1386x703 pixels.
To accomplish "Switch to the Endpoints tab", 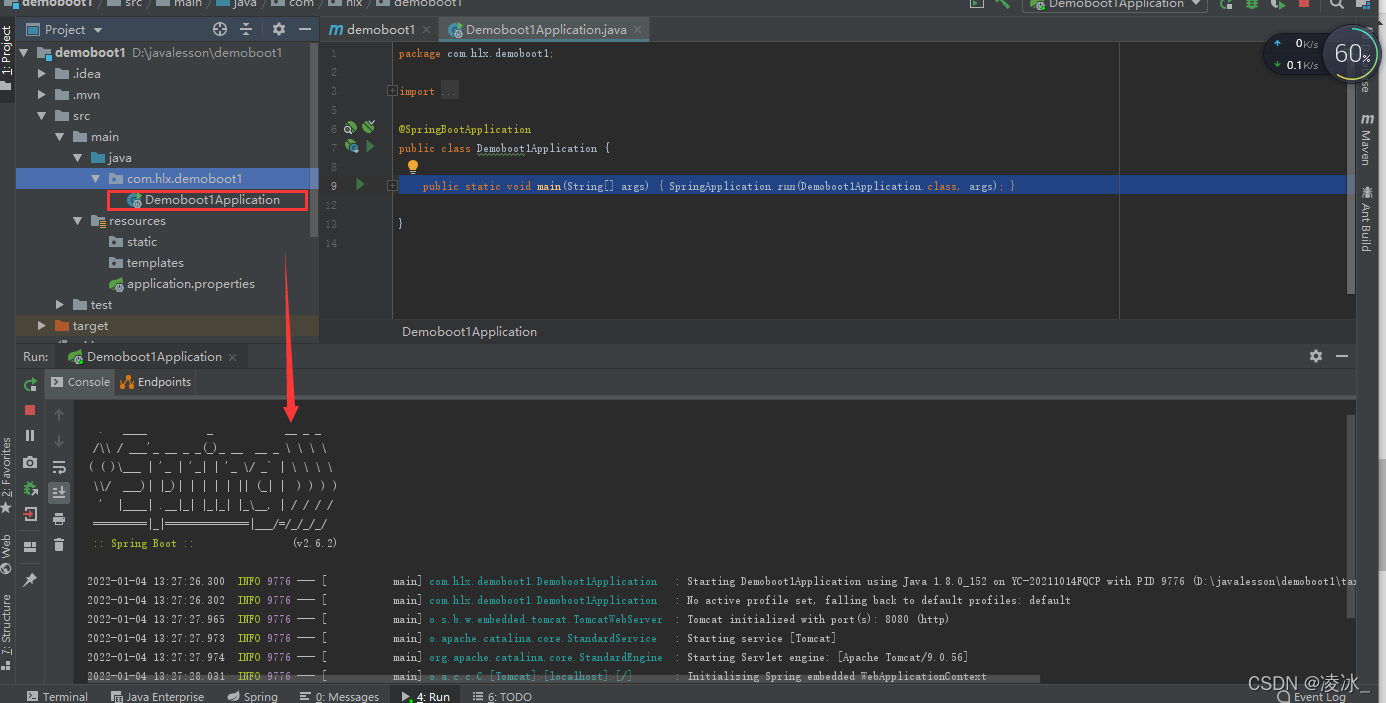I will pos(155,381).
